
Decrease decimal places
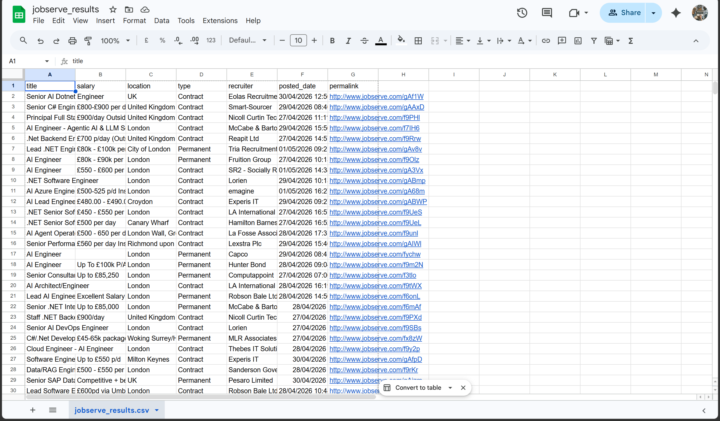click(178, 41)
